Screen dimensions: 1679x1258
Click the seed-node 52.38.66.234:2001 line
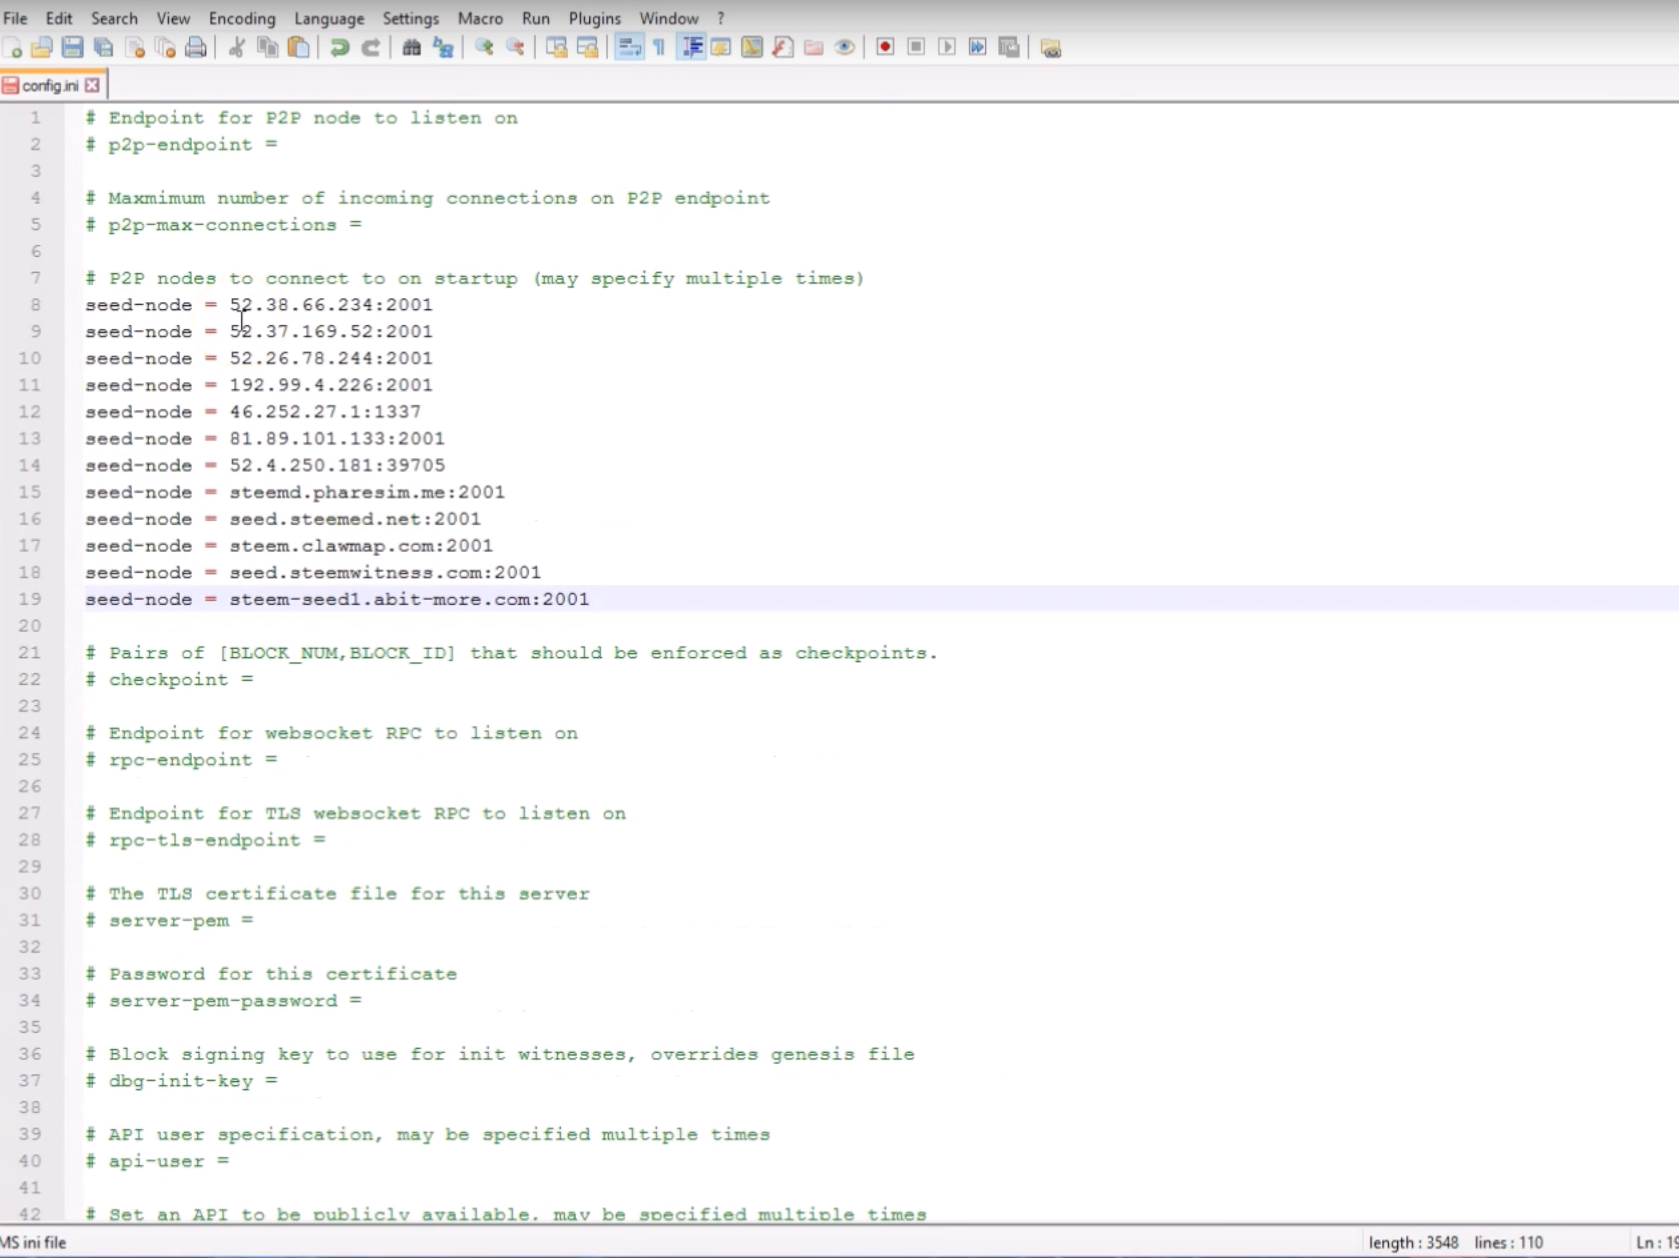pyautogui.click(x=259, y=305)
